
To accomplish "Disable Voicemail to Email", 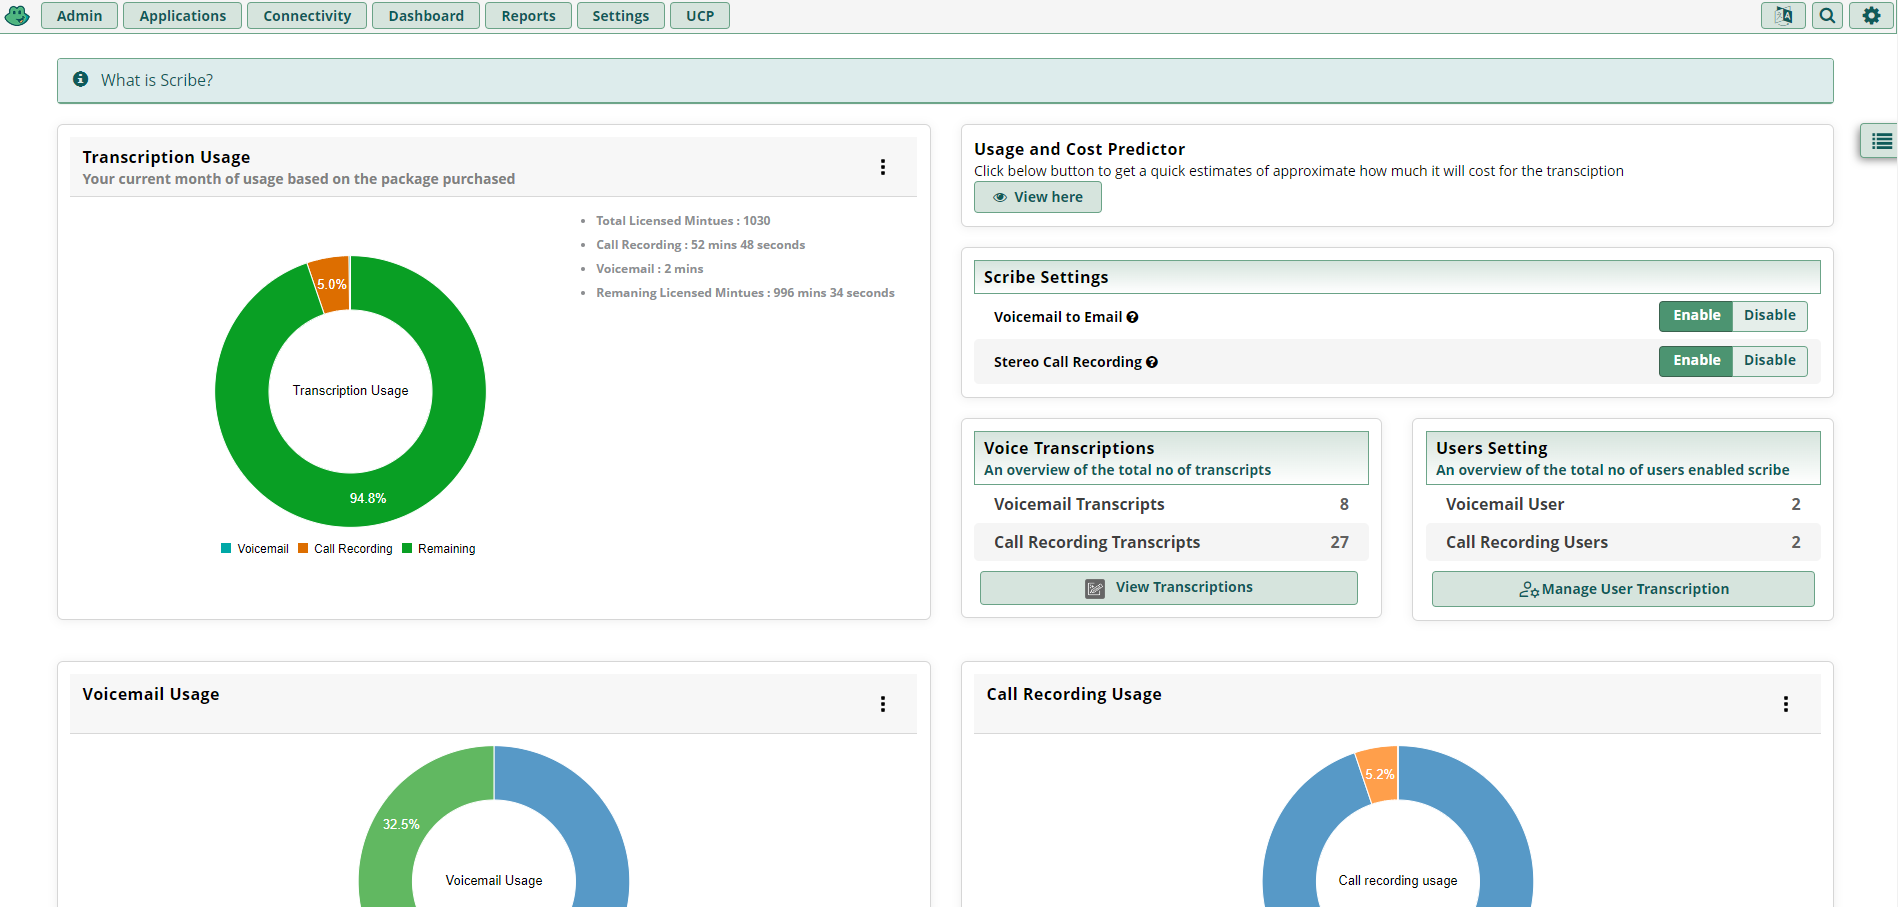I will [1769, 316].
